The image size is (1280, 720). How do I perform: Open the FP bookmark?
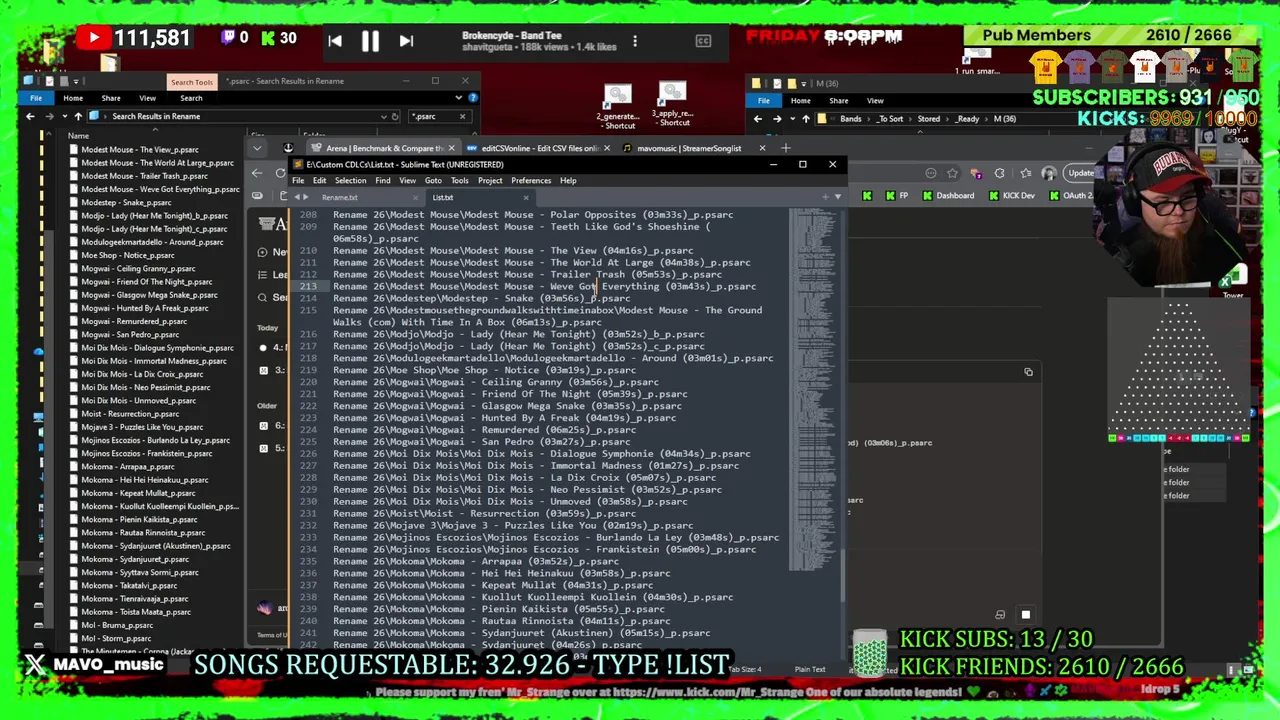click(896, 196)
